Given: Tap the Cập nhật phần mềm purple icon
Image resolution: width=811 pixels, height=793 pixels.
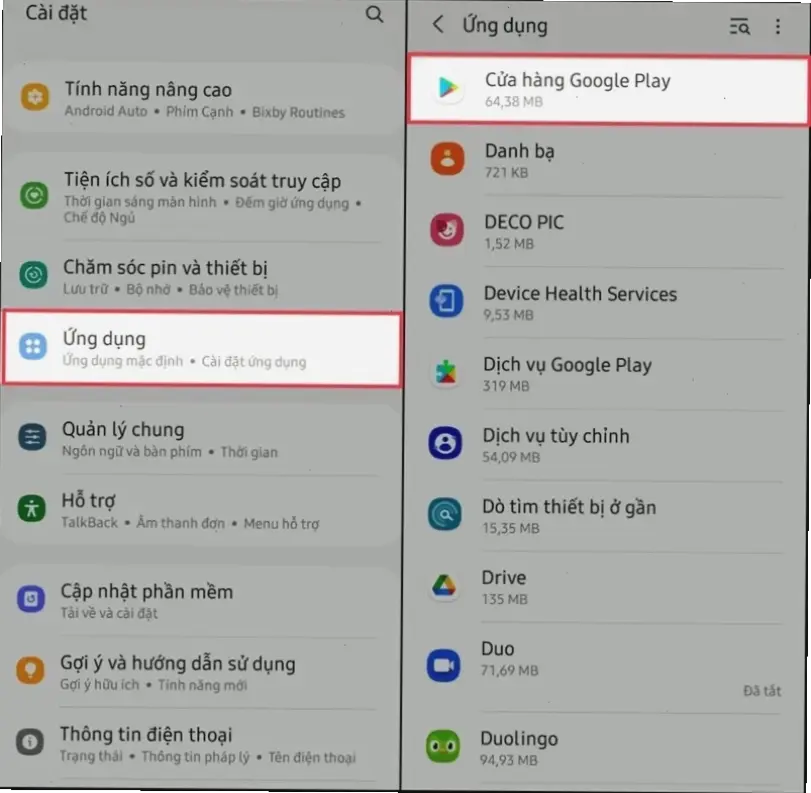Looking at the screenshot, I should pyautogui.click(x=31, y=599).
